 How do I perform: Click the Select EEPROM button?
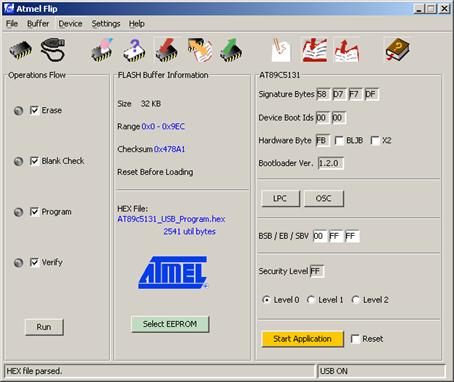(170, 324)
